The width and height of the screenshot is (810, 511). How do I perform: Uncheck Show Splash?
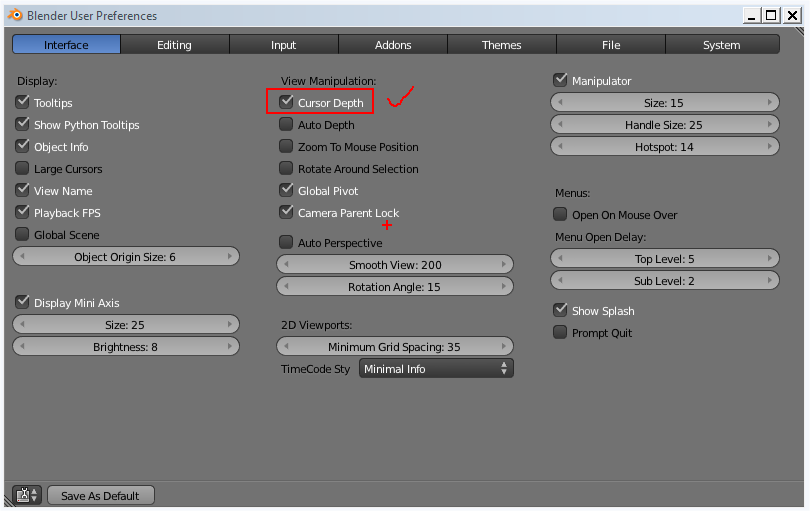(x=560, y=310)
